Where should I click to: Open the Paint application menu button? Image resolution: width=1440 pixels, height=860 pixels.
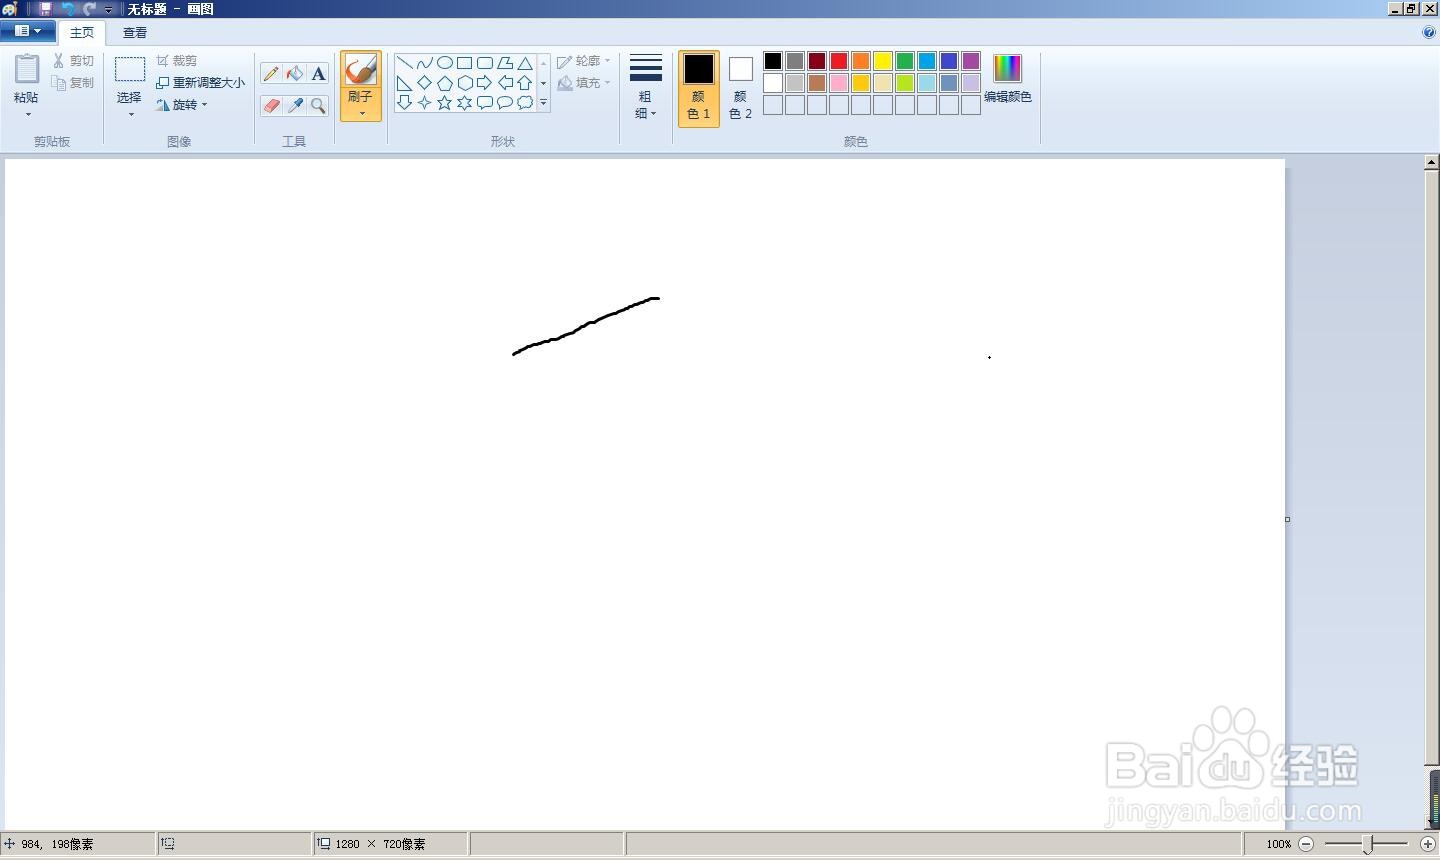[x=28, y=31]
